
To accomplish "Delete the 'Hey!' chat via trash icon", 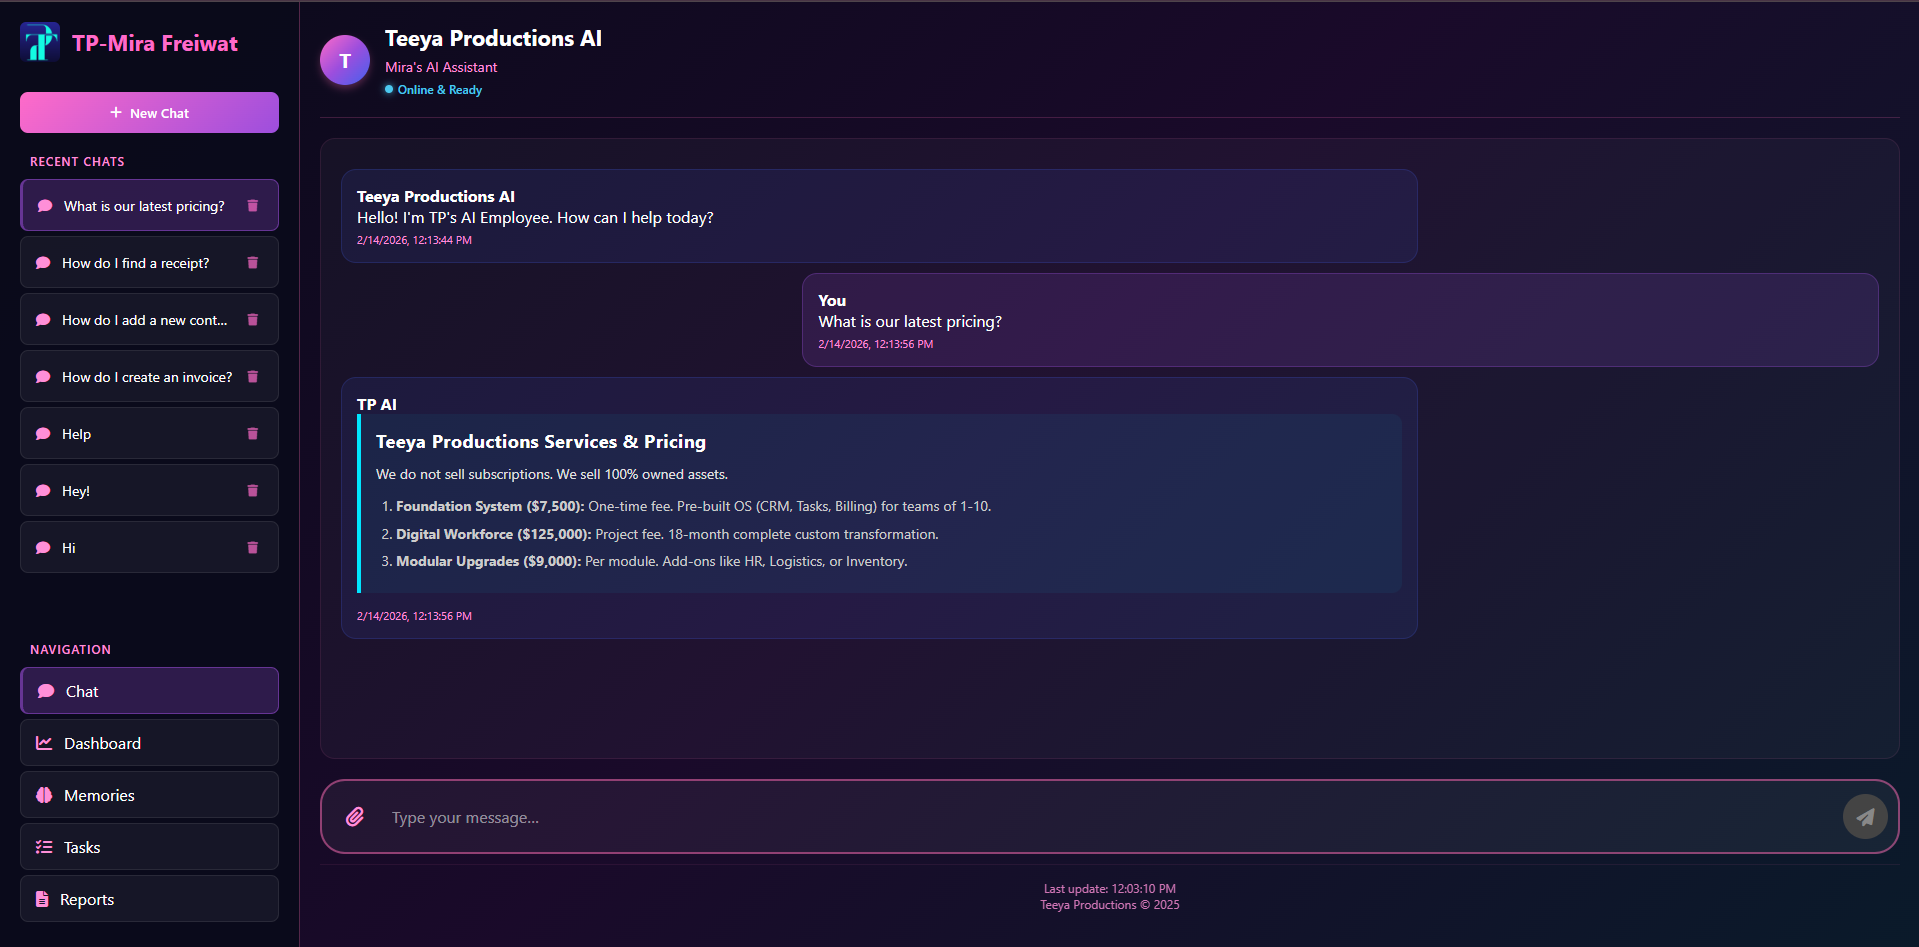I will (x=251, y=490).
